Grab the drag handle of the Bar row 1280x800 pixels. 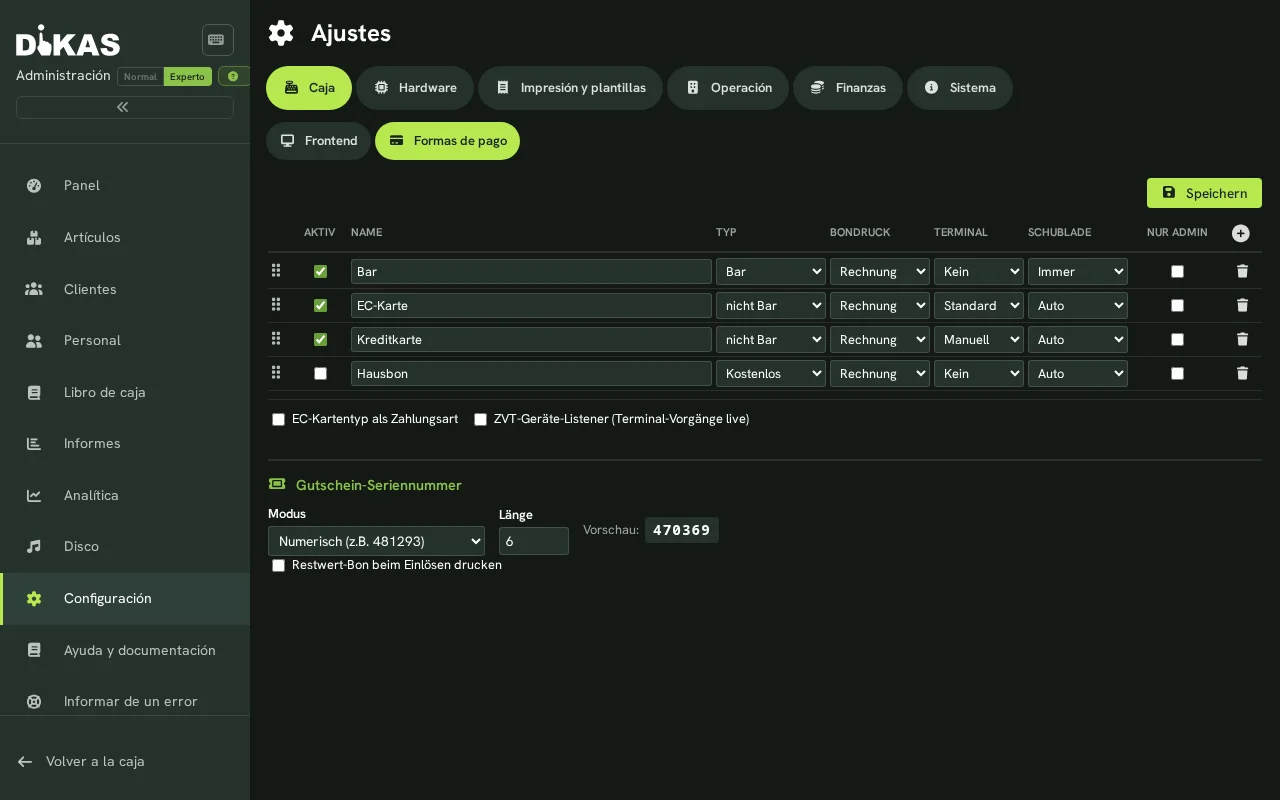(276, 270)
